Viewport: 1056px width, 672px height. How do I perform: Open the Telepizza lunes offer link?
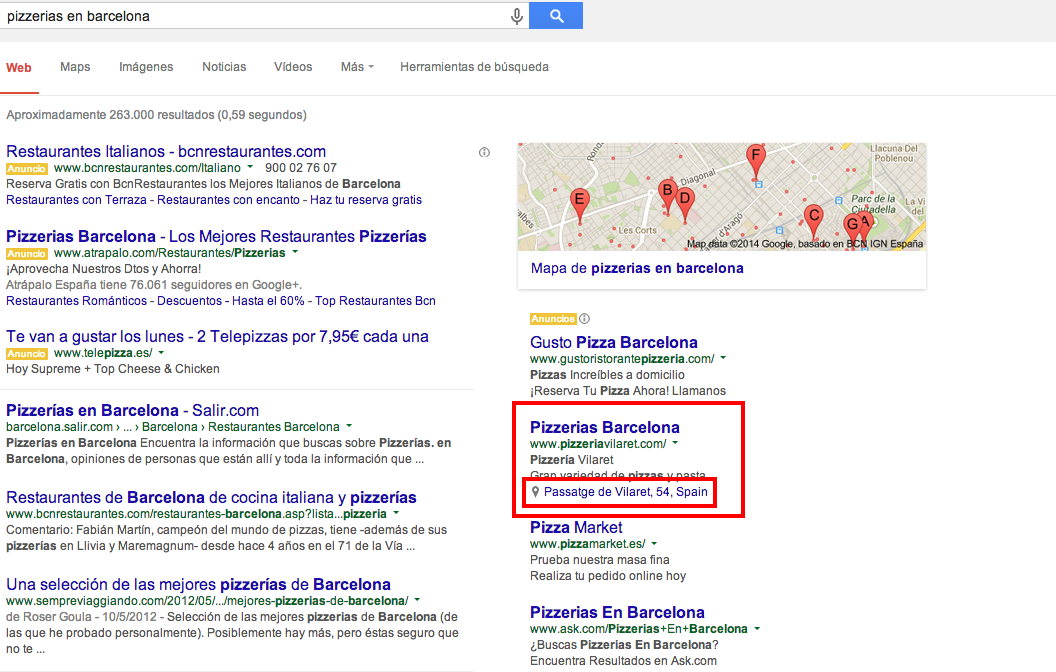tap(217, 336)
